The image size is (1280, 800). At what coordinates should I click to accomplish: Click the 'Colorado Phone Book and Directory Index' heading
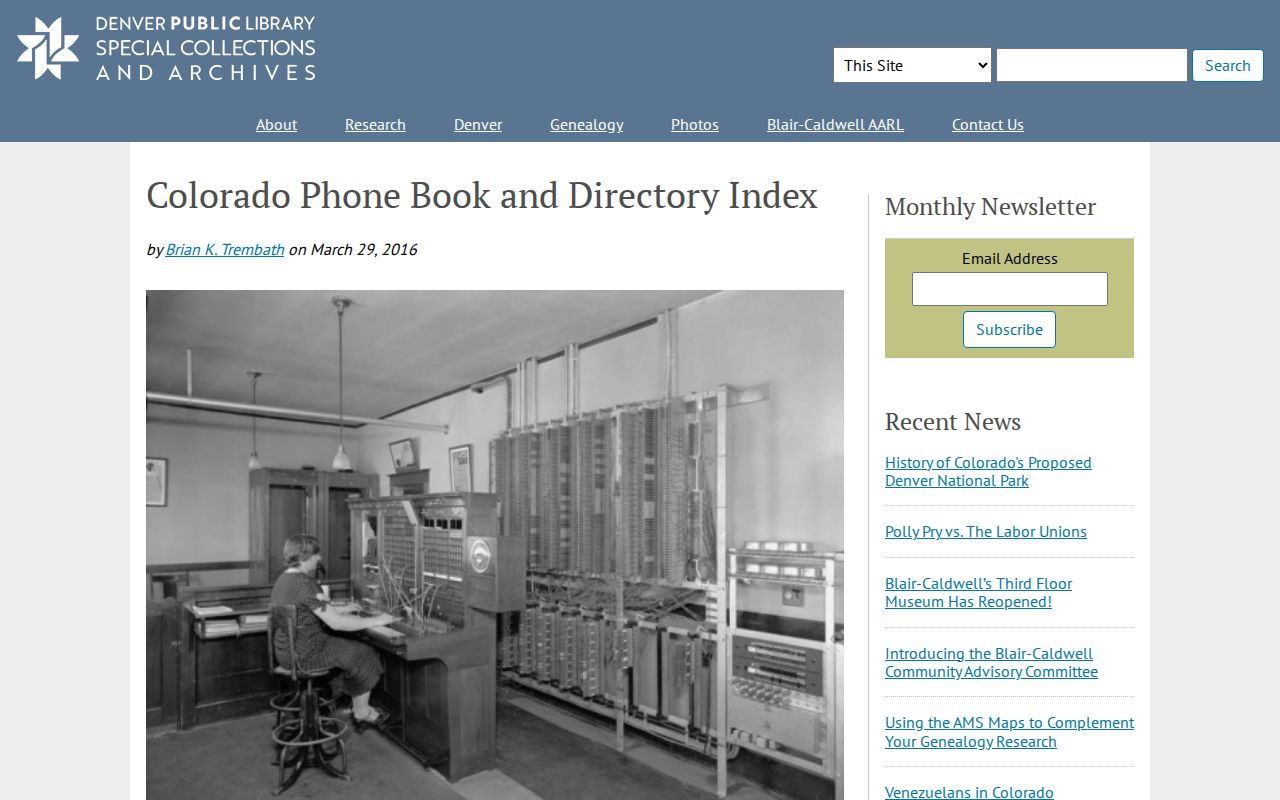(482, 195)
